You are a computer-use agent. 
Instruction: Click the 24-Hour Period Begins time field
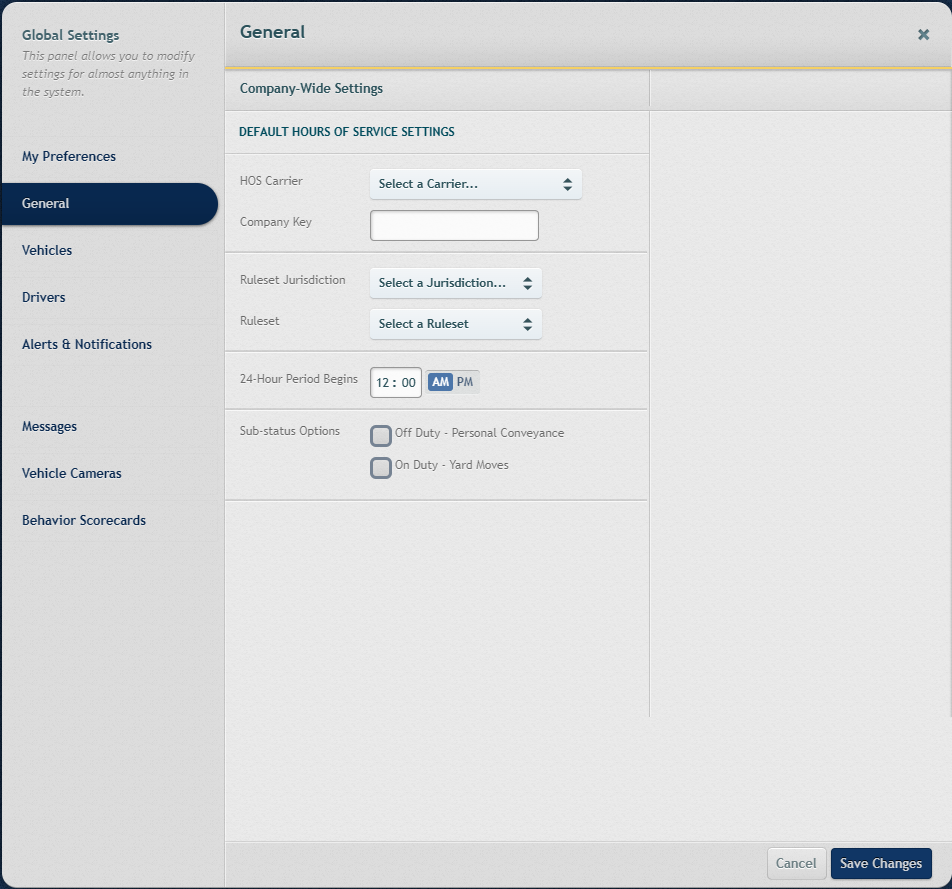(x=395, y=381)
